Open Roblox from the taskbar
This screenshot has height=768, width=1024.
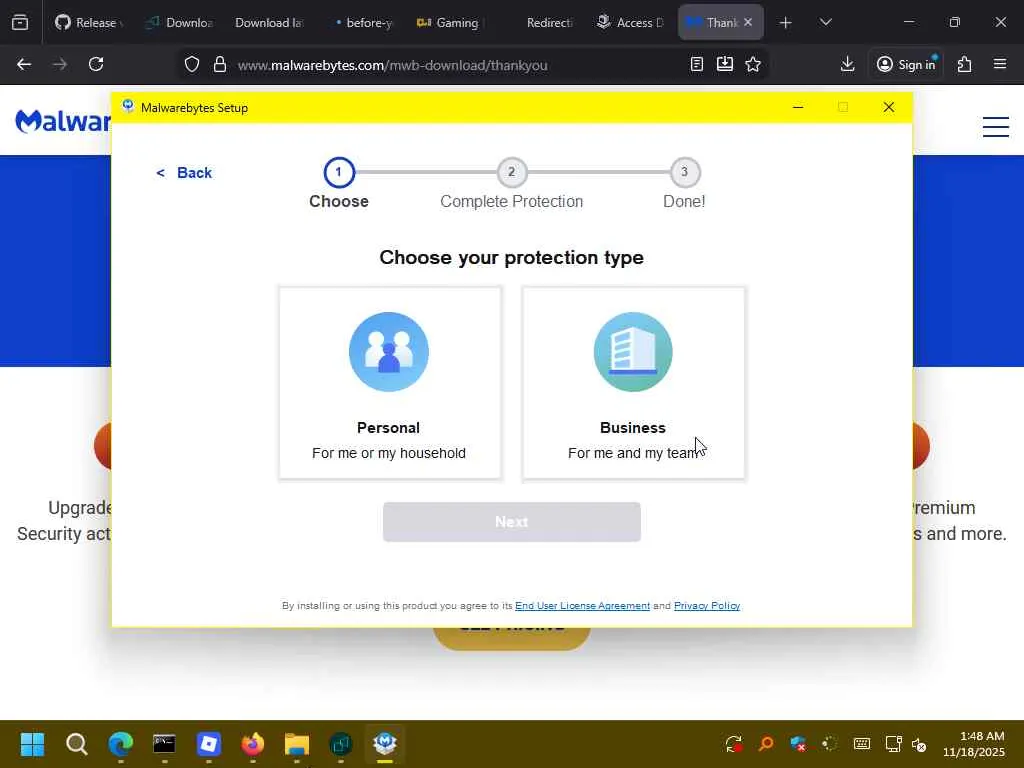pos(208,744)
